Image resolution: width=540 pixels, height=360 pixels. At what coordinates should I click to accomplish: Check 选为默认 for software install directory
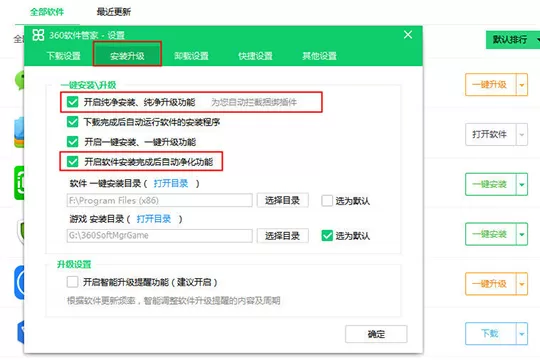pyautogui.click(x=327, y=200)
